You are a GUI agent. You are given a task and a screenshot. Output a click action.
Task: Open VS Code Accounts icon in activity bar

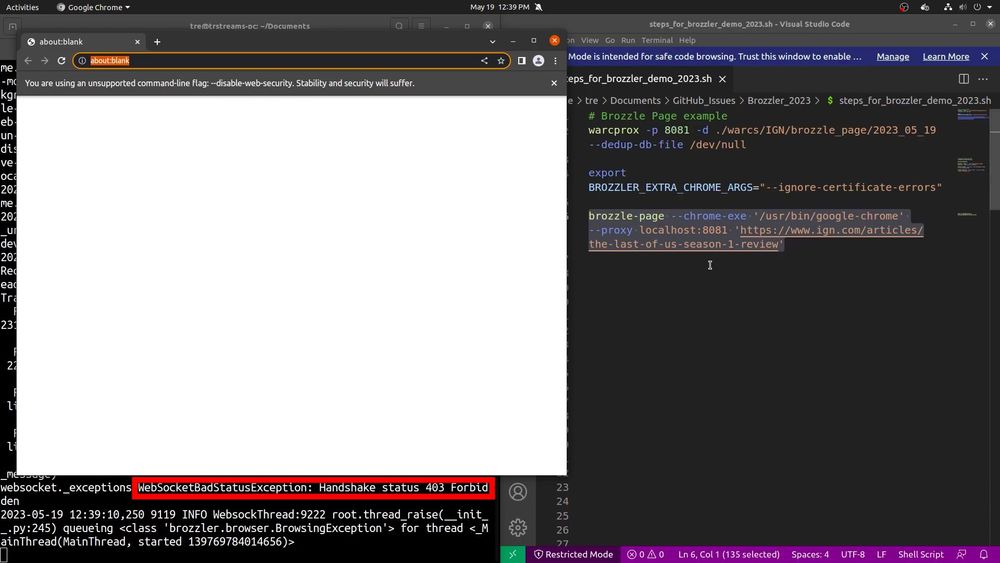click(x=518, y=492)
